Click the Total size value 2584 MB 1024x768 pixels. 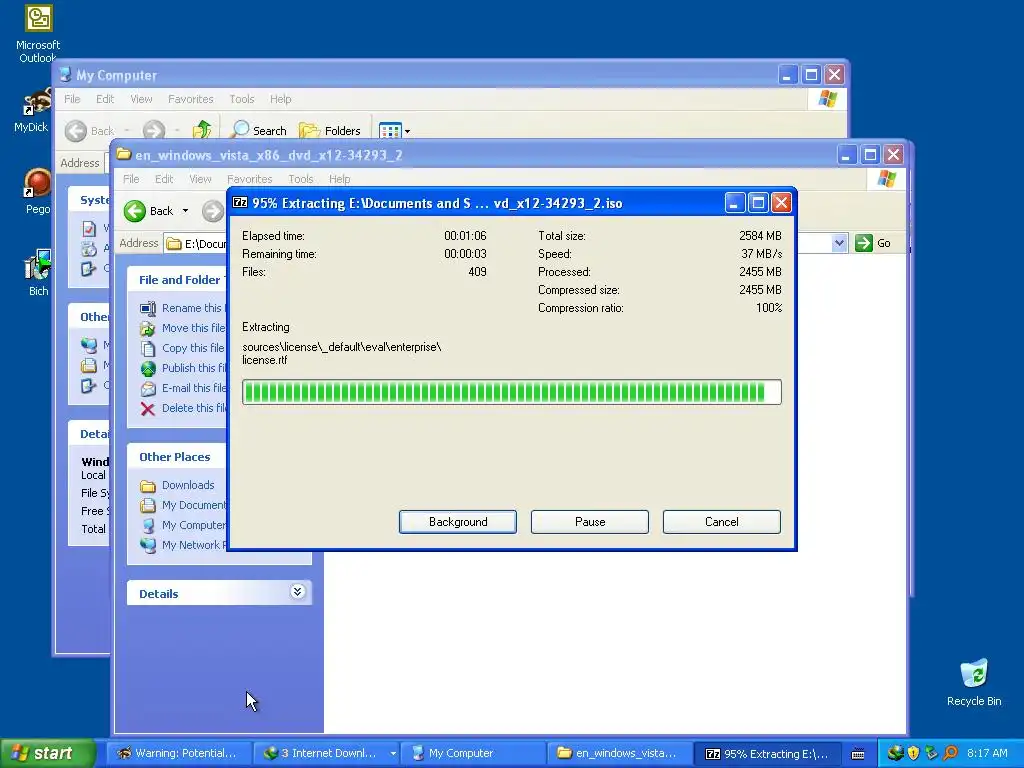pos(760,236)
